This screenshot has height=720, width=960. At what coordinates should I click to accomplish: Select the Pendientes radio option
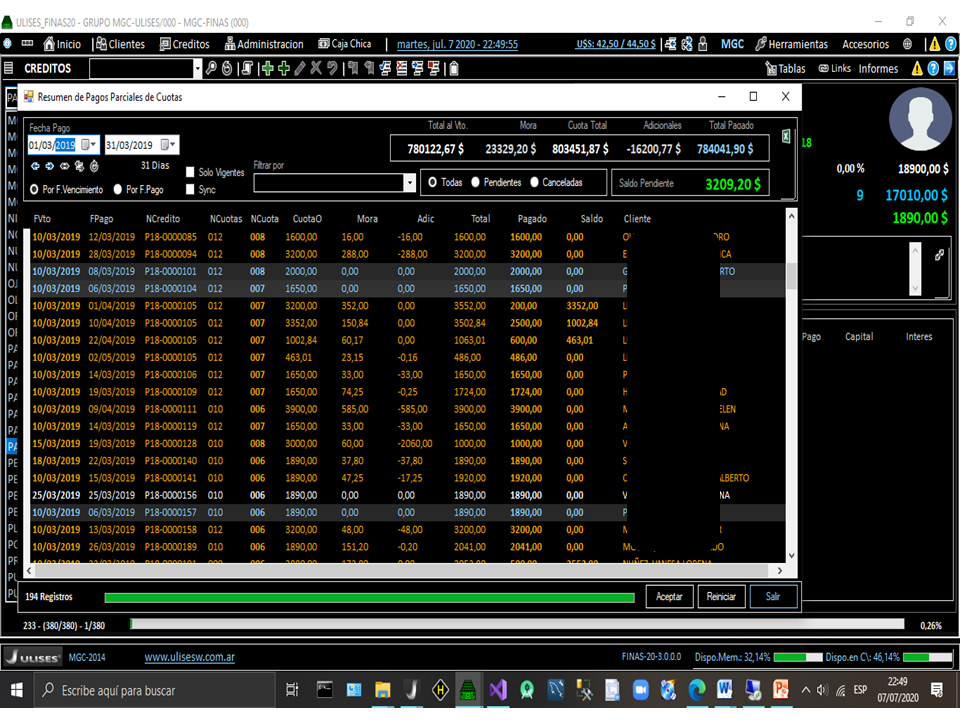(x=475, y=183)
